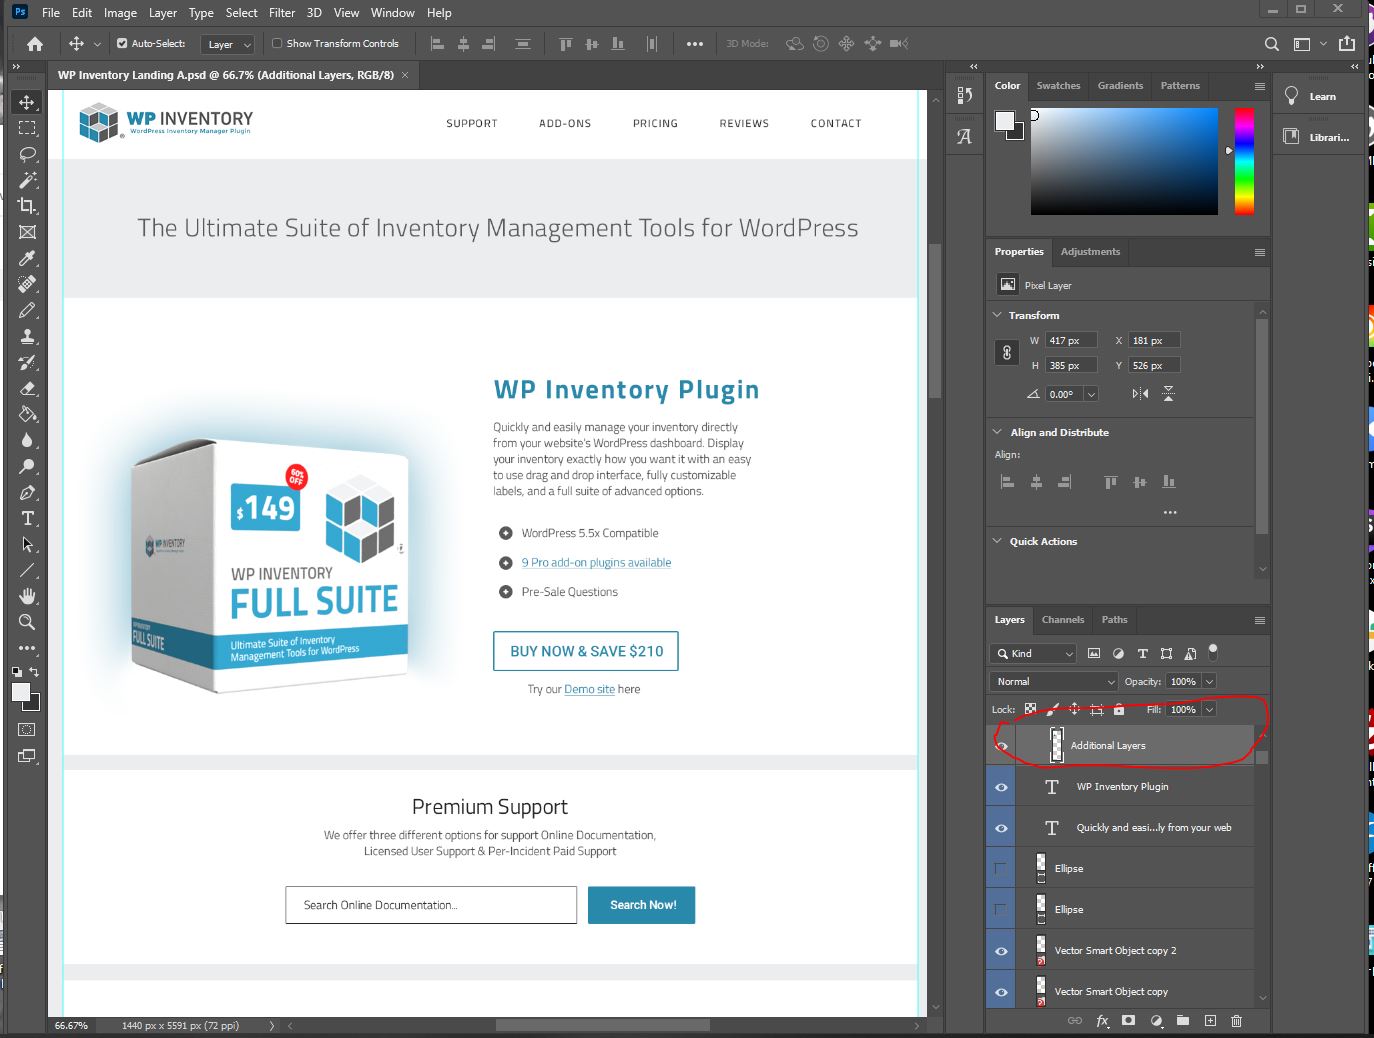This screenshot has height=1038, width=1374.
Task: Select the Magic Wand tool
Action: pos(27,180)
